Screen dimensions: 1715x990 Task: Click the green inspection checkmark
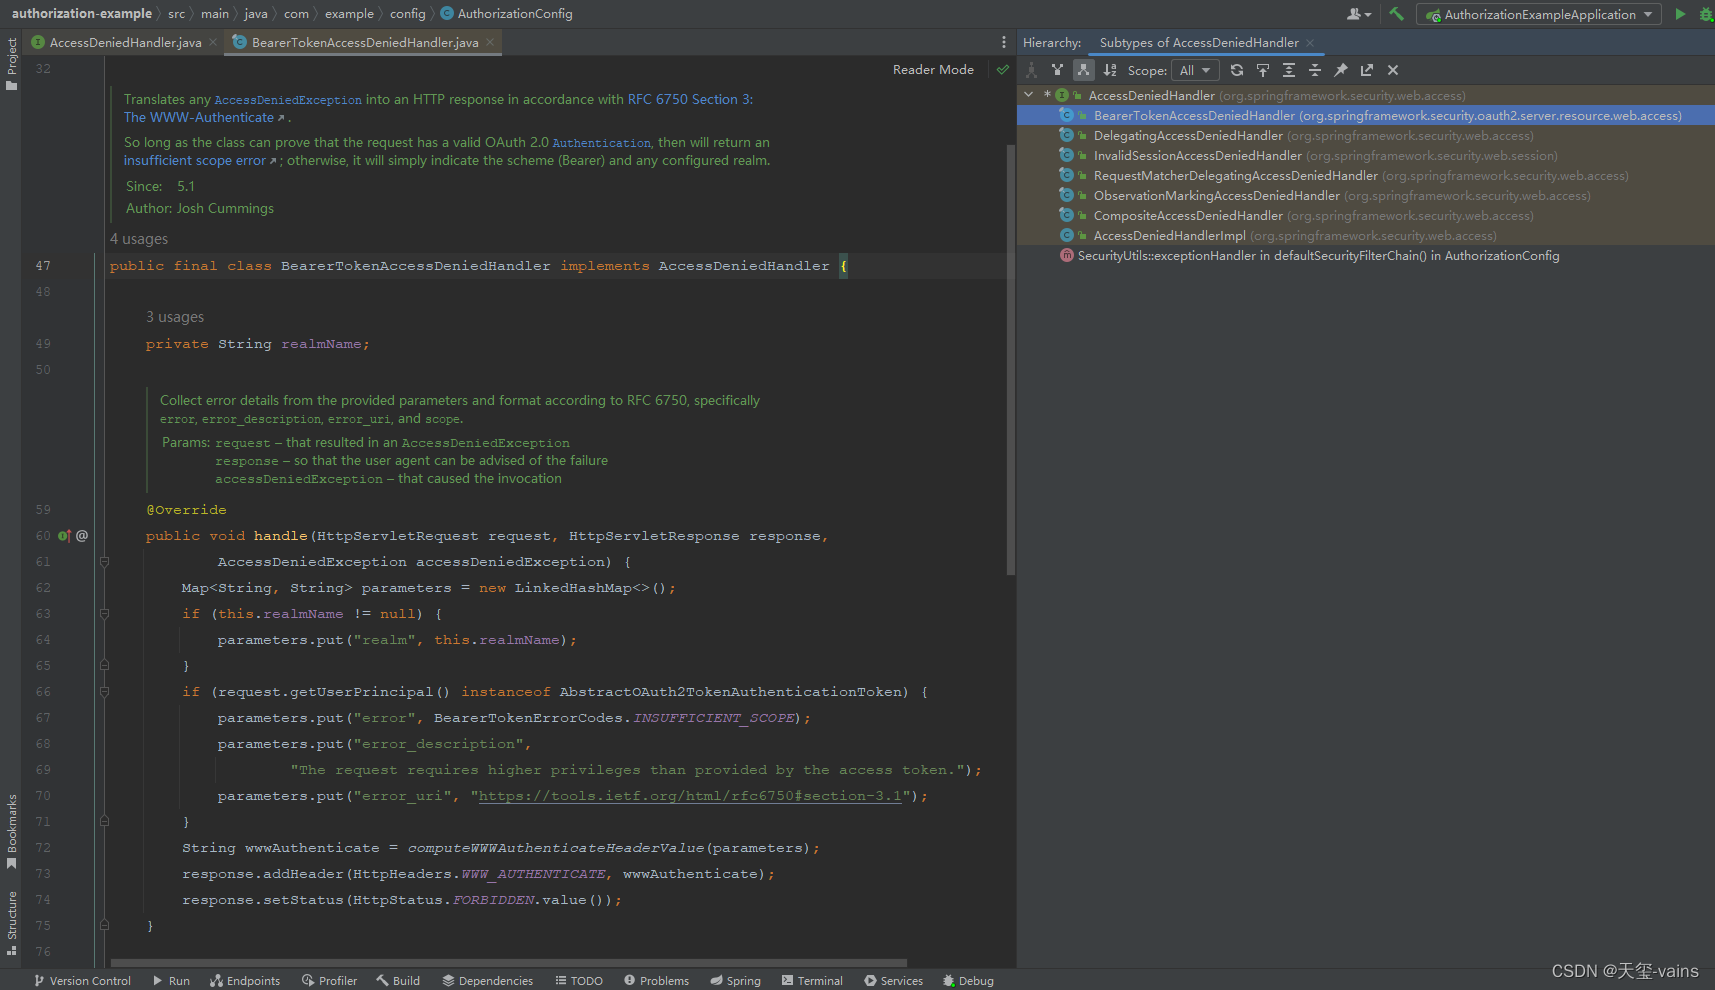[1002, 70]
